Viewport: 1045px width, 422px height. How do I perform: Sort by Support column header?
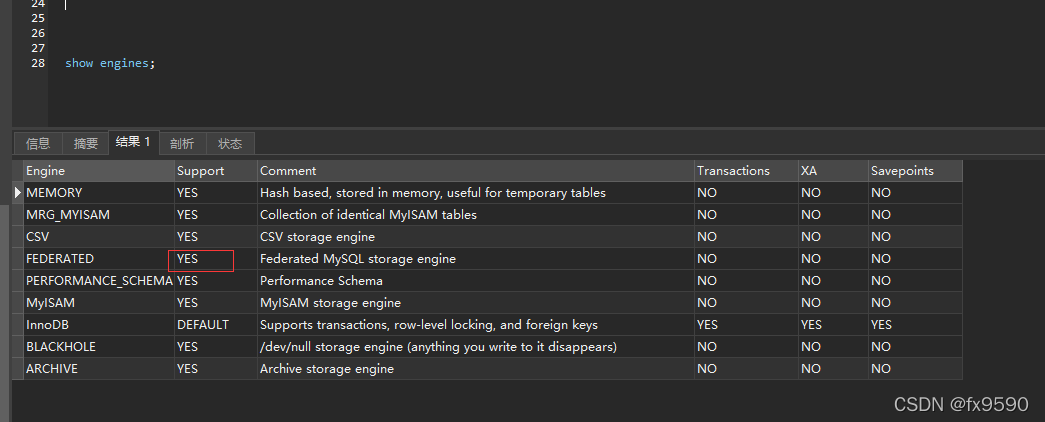(x=215, y=171)
